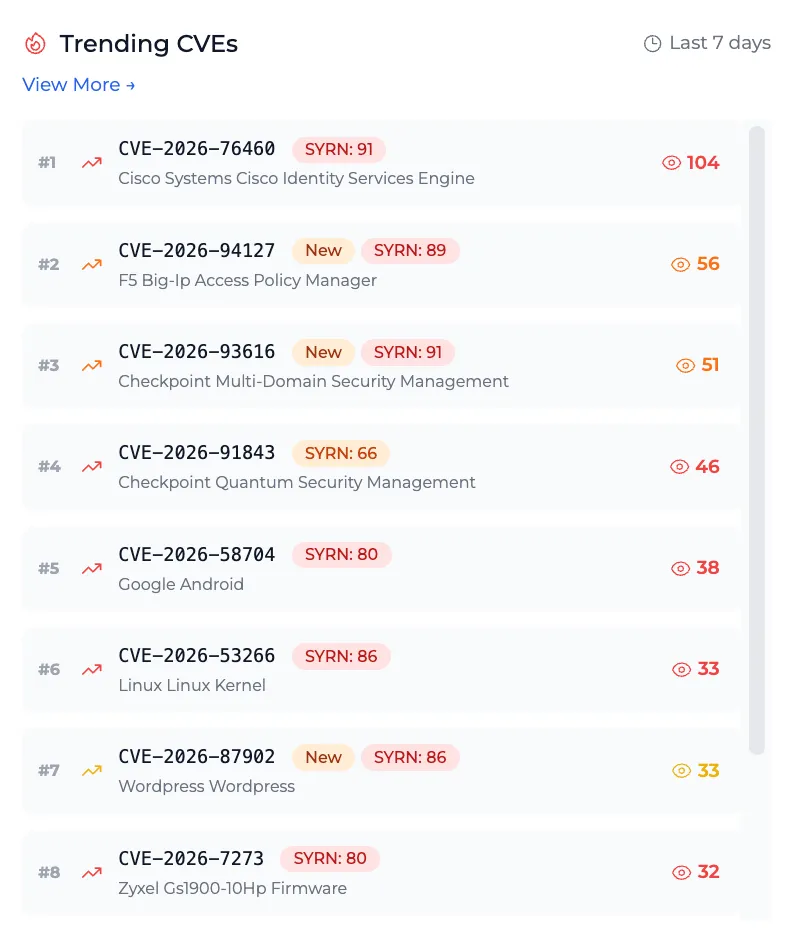Screen dimensions: 796x930
Task: Open CVE-2026-93616 Checkpoint Multi-Domain entry
Action: tap(382, 365)
